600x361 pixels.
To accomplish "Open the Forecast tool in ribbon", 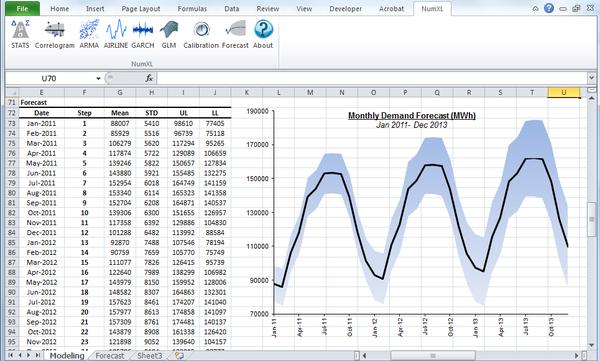I will pyautogui.click(x=235, y=34).
